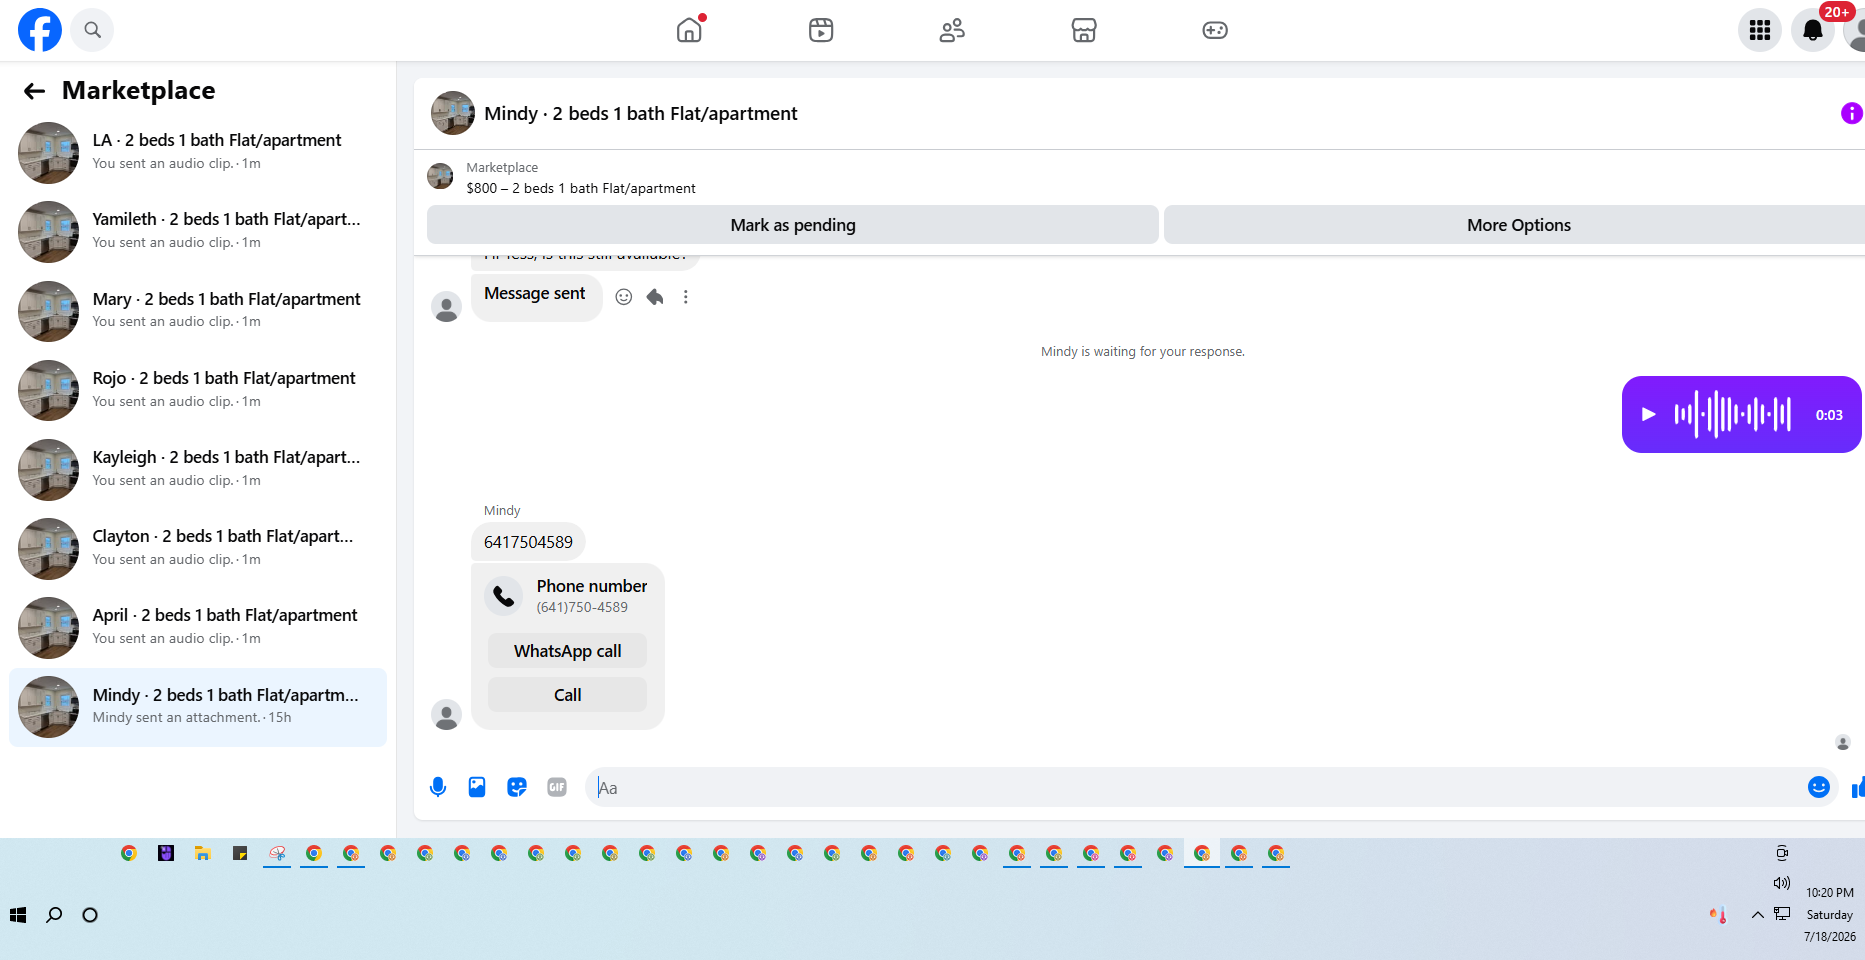The width and height of the screenshot is (1865, 960).
Task: Open the Kayleigh conversation
Action: point(198,469)
